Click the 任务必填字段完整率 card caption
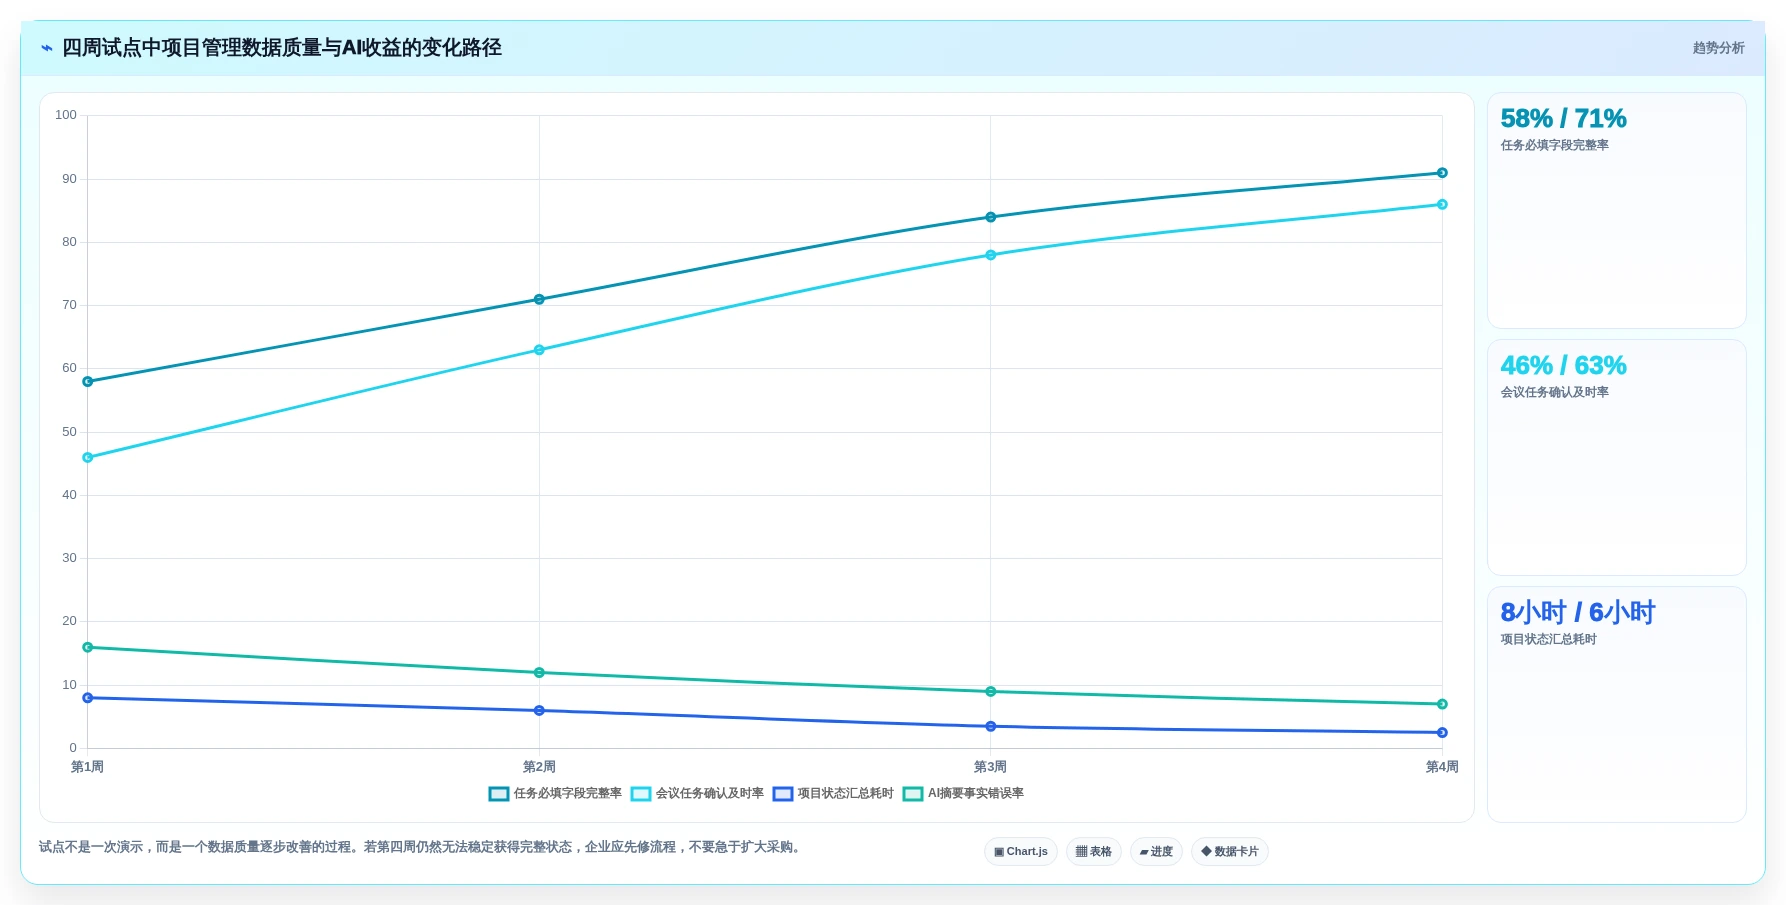Viewport: 1786px width, 905px height. tap(1554, 146)
